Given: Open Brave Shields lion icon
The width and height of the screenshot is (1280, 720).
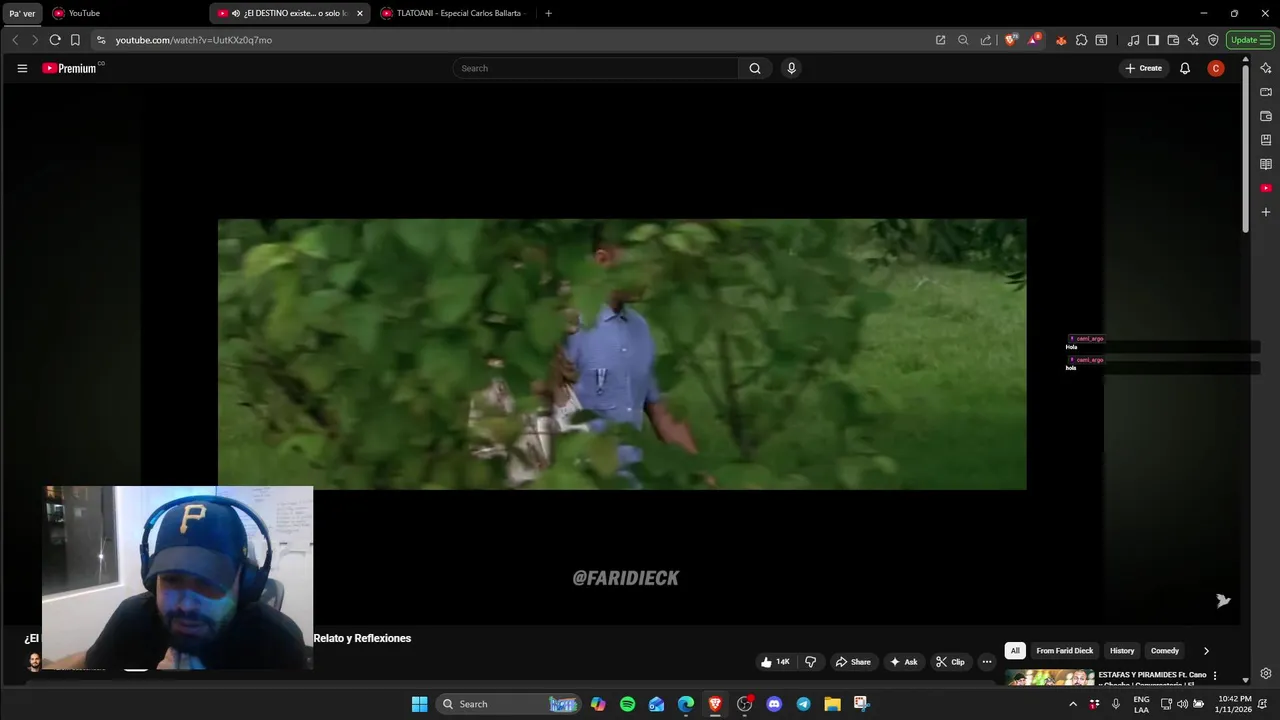Looking at the screenshot, I should (x=1011, y=40).
